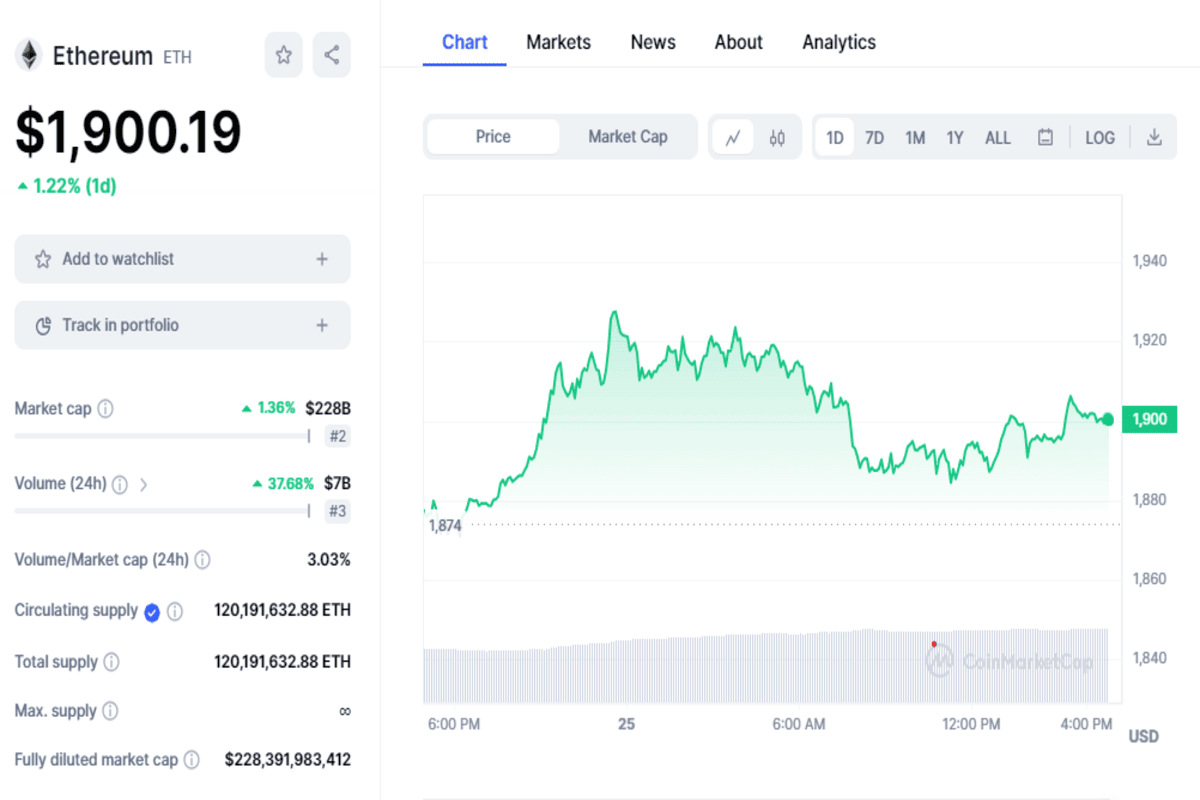Expand Volume (24h) details chevron

coord(143,485)
